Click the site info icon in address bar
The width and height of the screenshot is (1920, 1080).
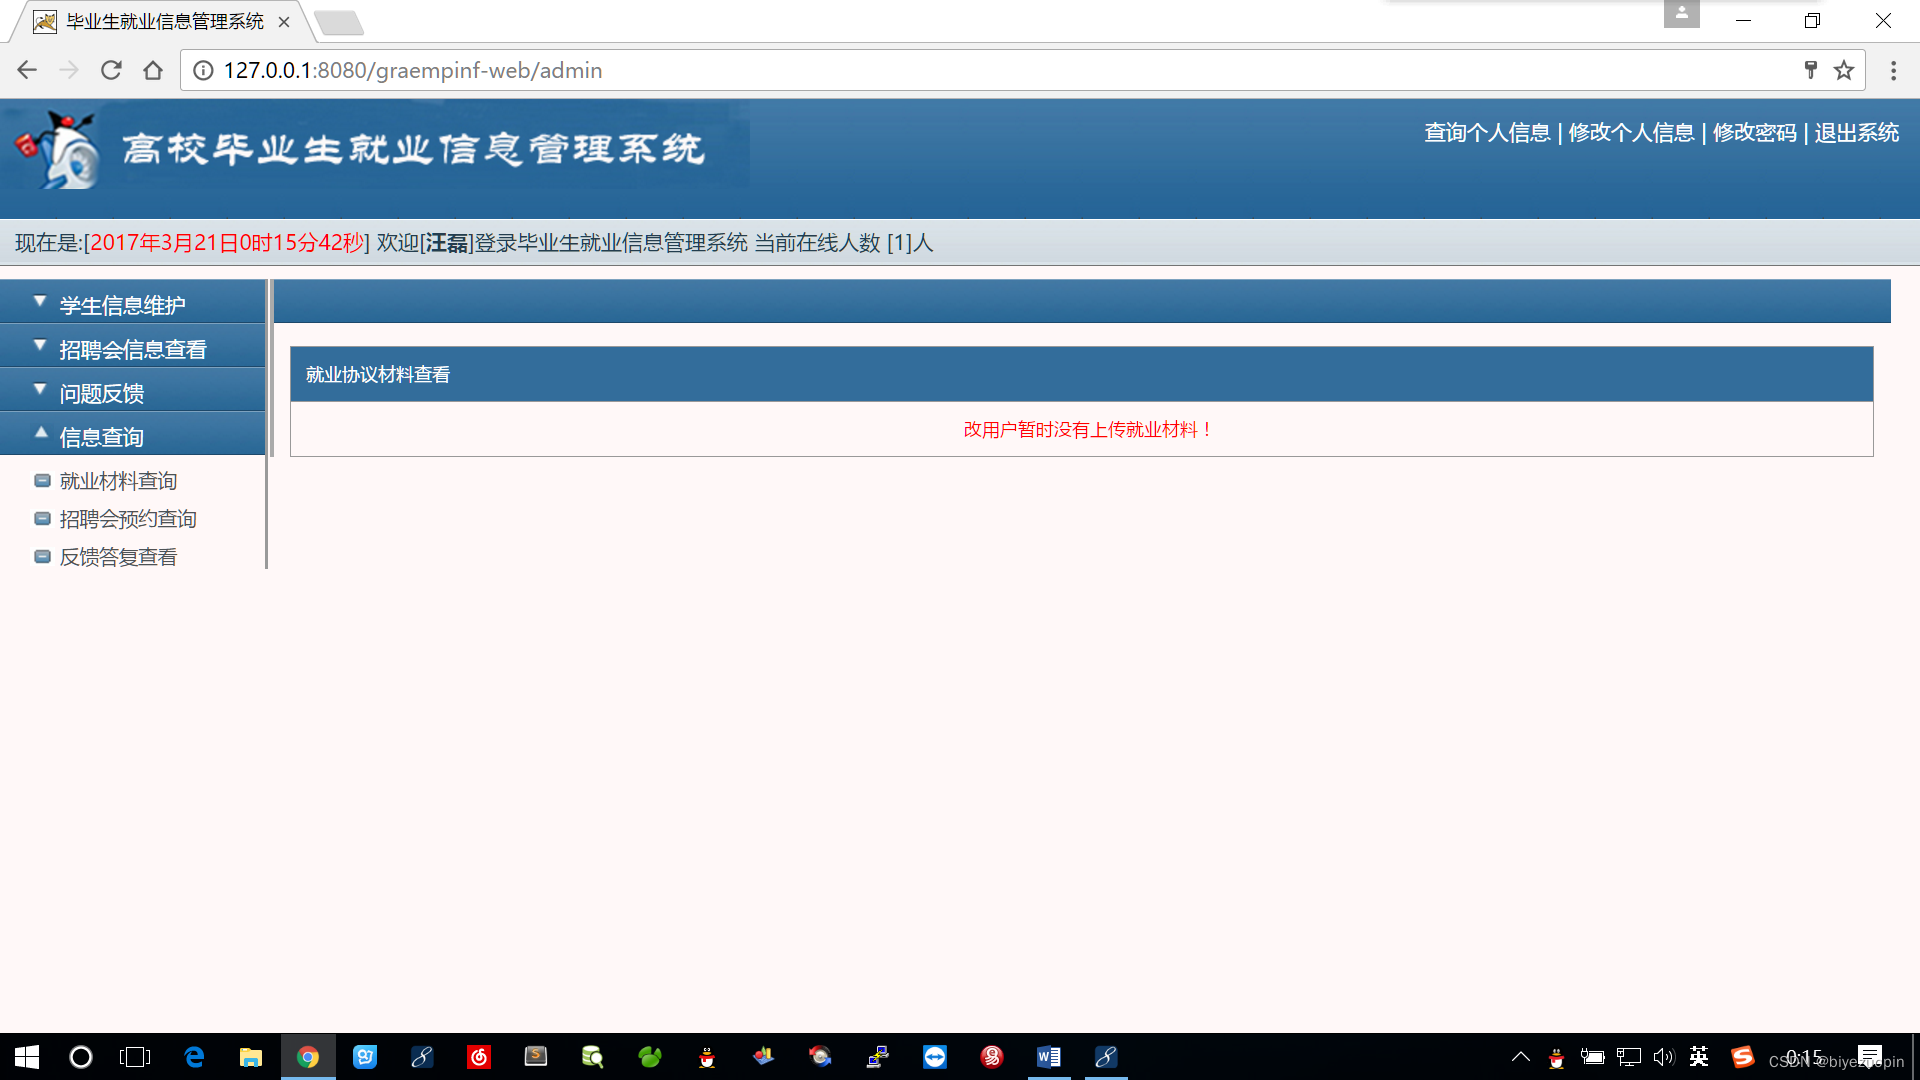click(203, 70)
